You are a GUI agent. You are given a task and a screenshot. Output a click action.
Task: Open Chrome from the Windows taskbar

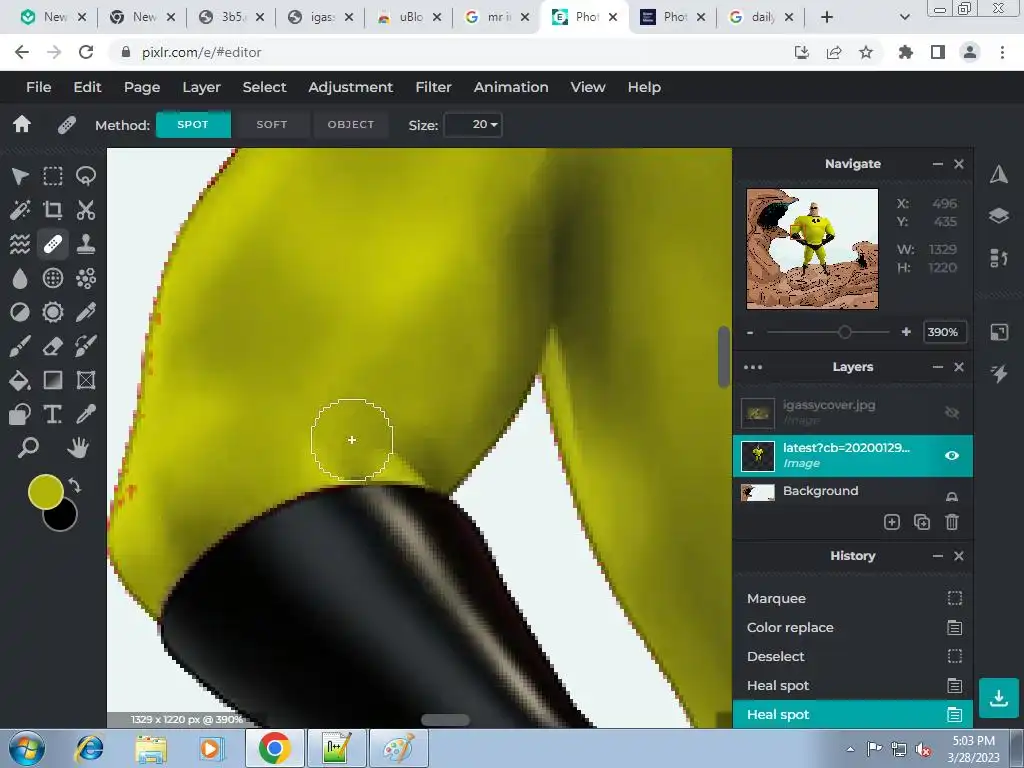click(x=274, y=748)
